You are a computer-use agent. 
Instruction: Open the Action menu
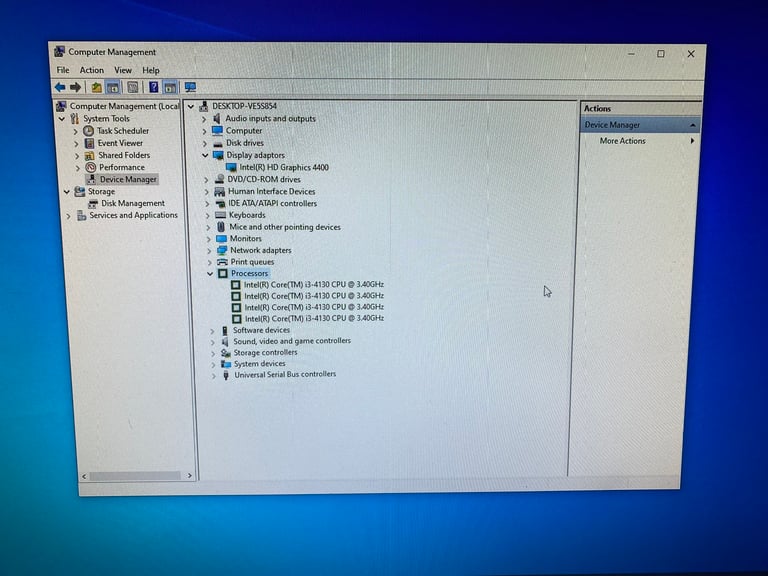click(x=92, y=70)
